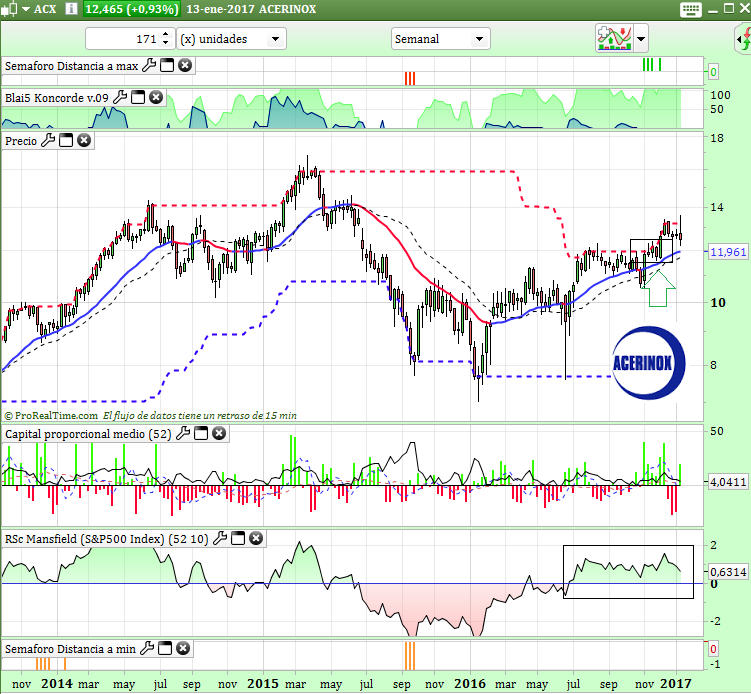Close the RSc Mansfield indicator panel
The width and height of the screenshot is (751, 694).
256,539
